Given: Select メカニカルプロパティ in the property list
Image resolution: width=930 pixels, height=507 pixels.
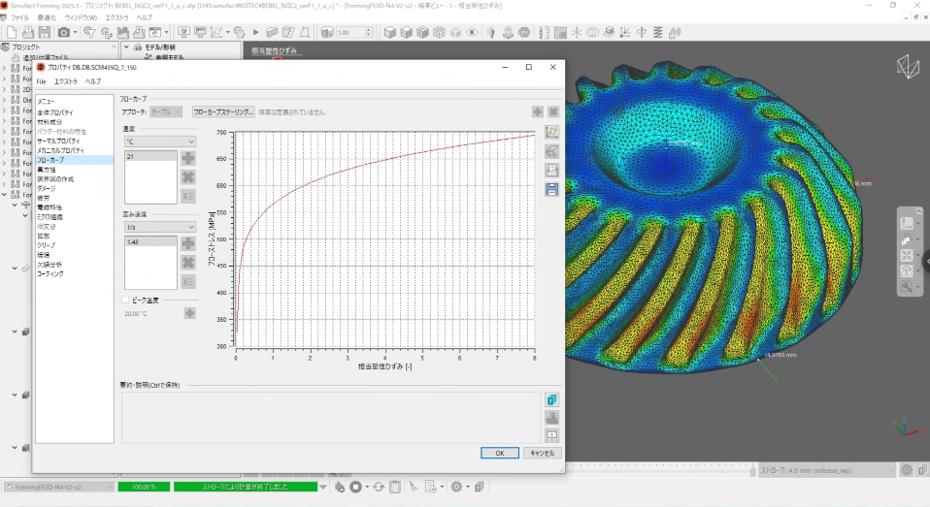Looking at the screenshot, I should 61,150.
